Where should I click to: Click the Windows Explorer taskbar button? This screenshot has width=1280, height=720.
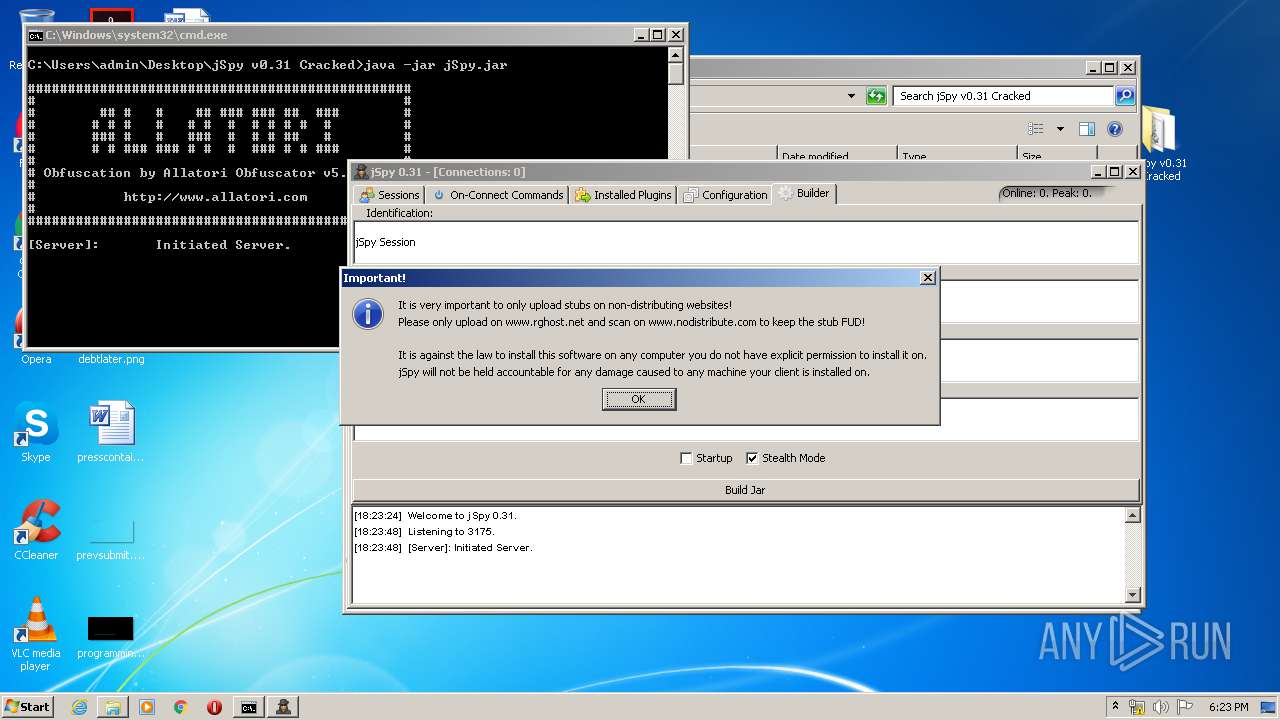tap(113, 707)
